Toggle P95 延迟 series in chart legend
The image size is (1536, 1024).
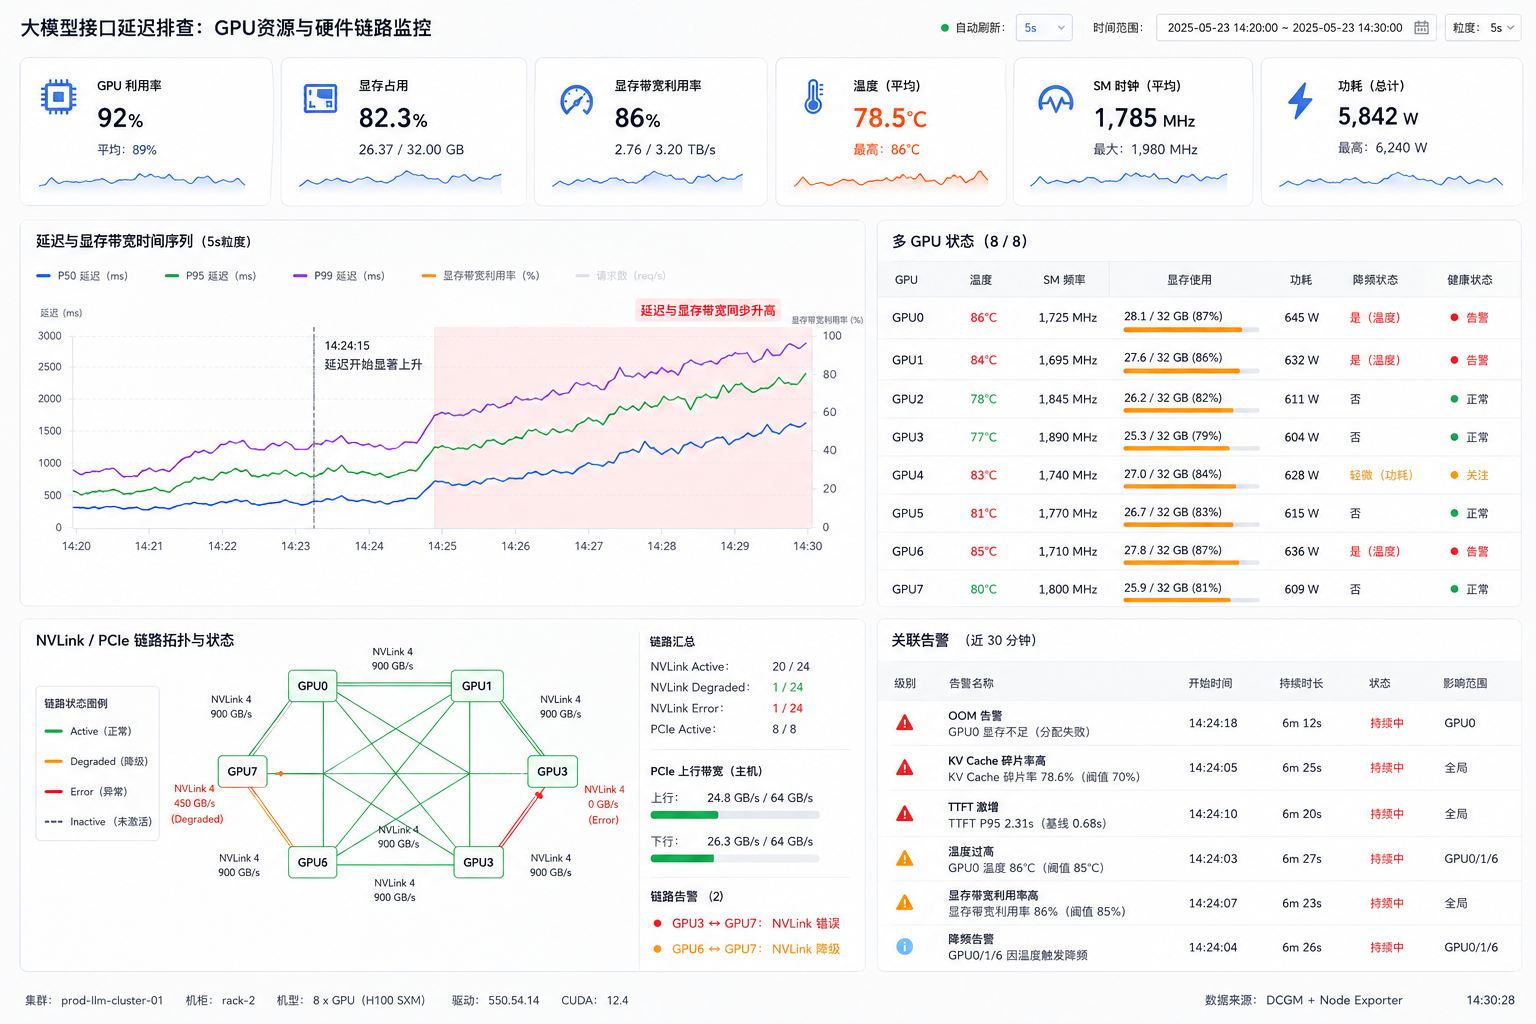pyautogui.click(x=210, y=276)
